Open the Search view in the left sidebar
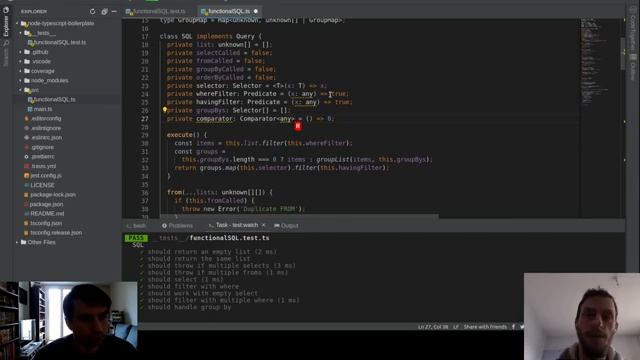This screenshot has height=360, width=640. 6,54
